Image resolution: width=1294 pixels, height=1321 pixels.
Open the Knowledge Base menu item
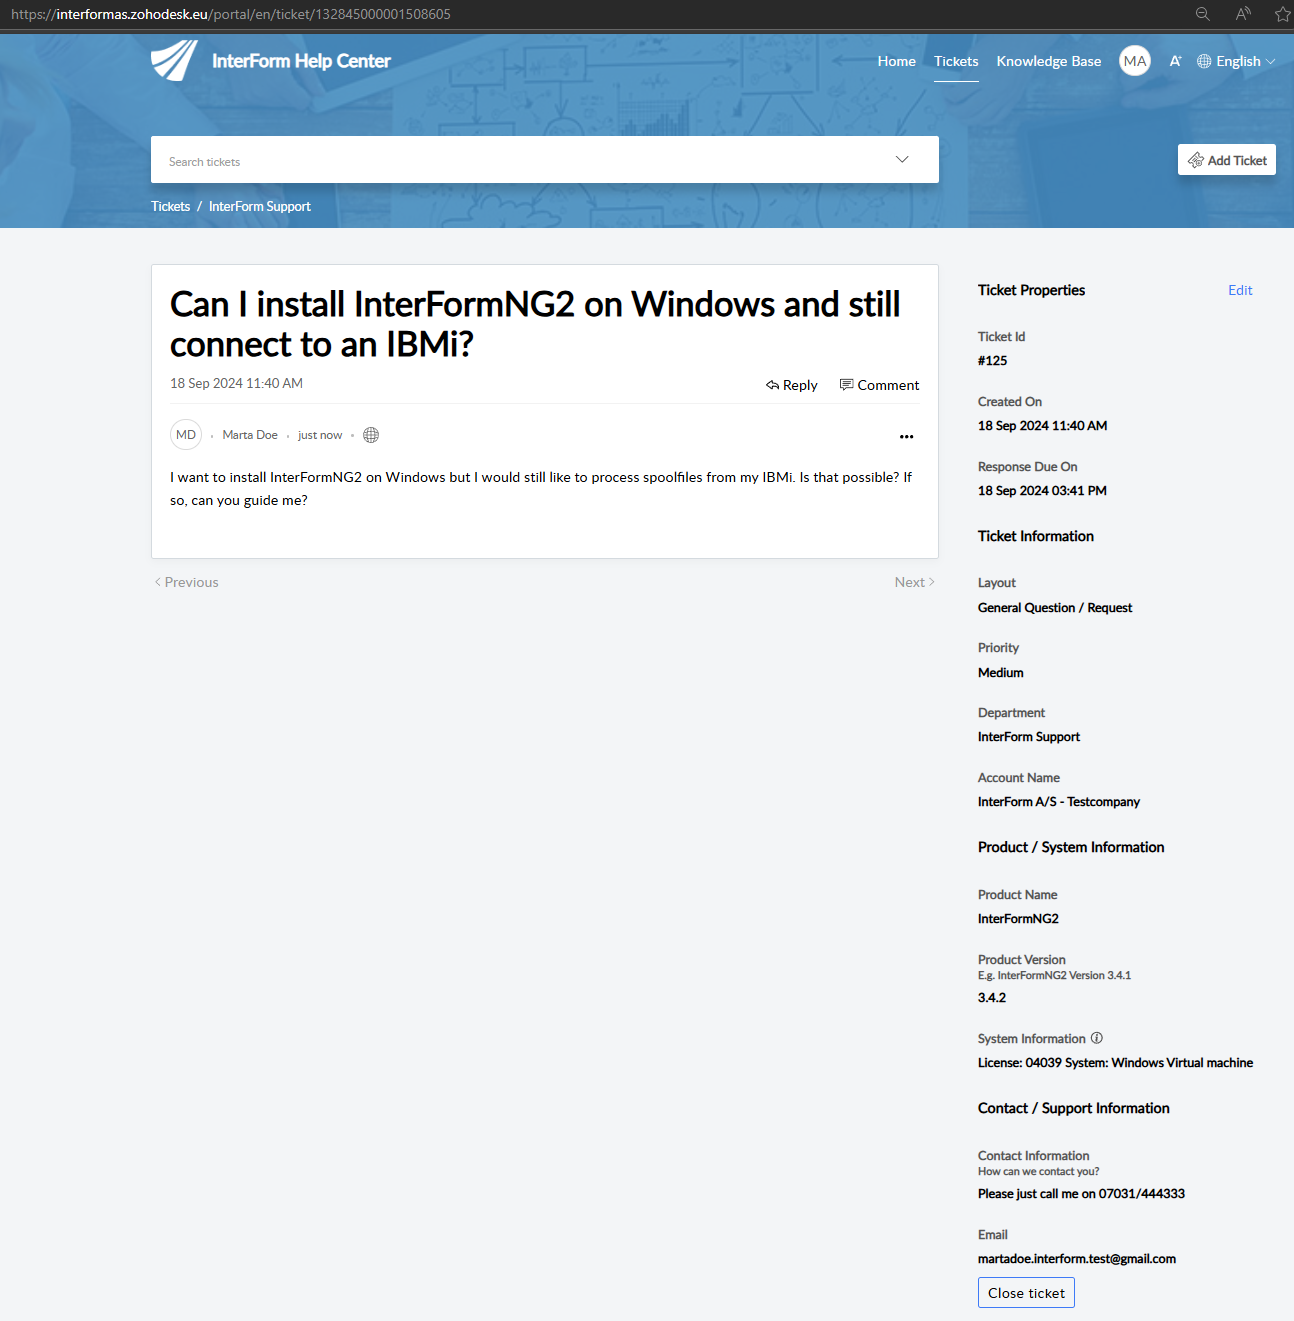(x=1049, y=61)
